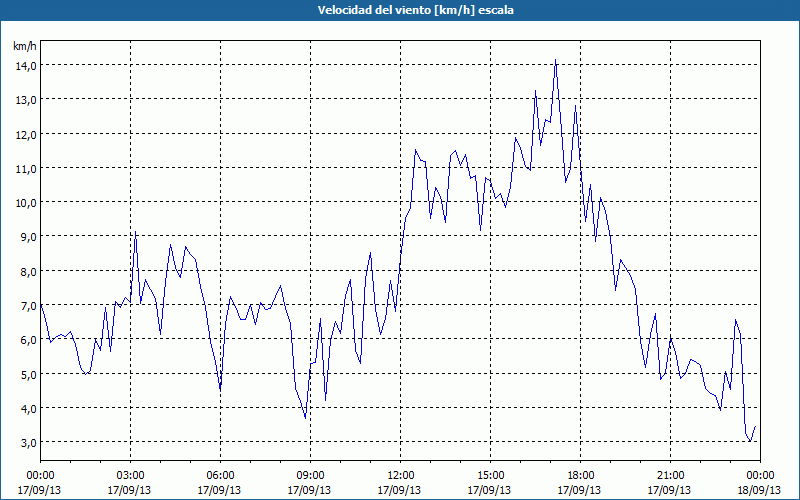Click the 15:00 time label on the x-axis
Image resolution: width=800 pixels, height=500 pixels.
[x=490, y=476]
